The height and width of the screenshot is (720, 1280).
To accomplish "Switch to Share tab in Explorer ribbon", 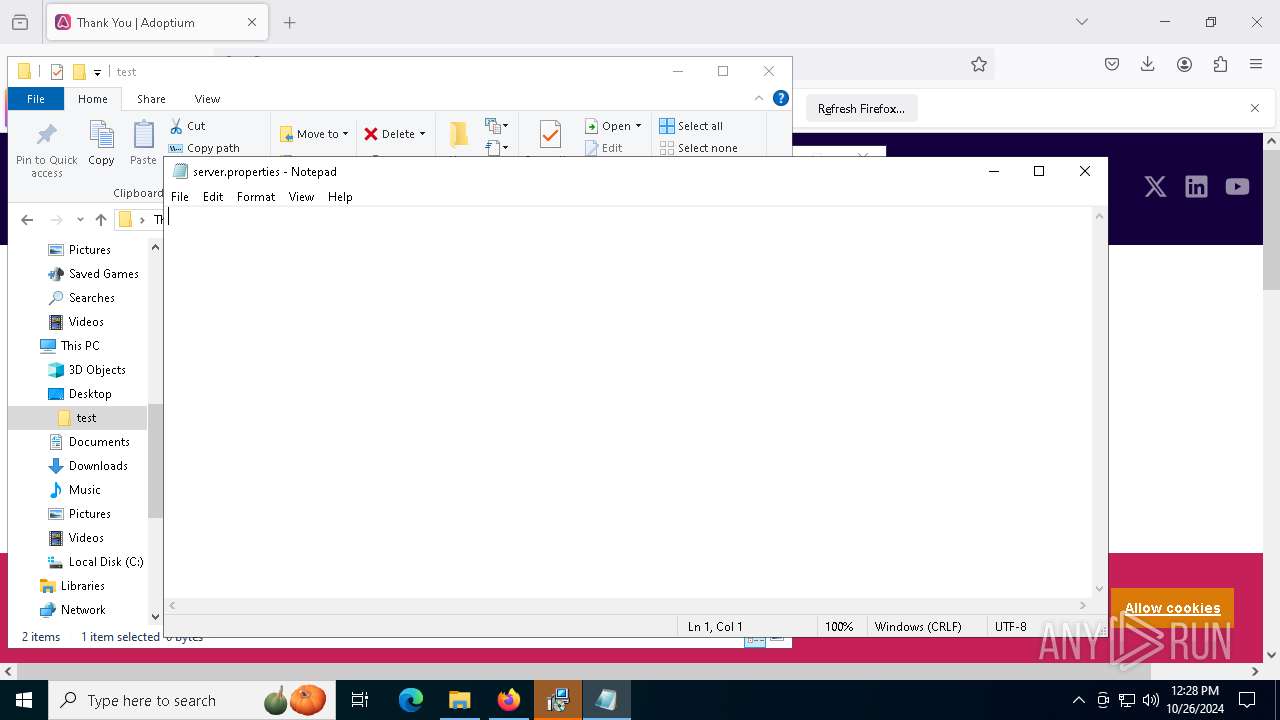I will pyautogui.click(x=151, y=99).
